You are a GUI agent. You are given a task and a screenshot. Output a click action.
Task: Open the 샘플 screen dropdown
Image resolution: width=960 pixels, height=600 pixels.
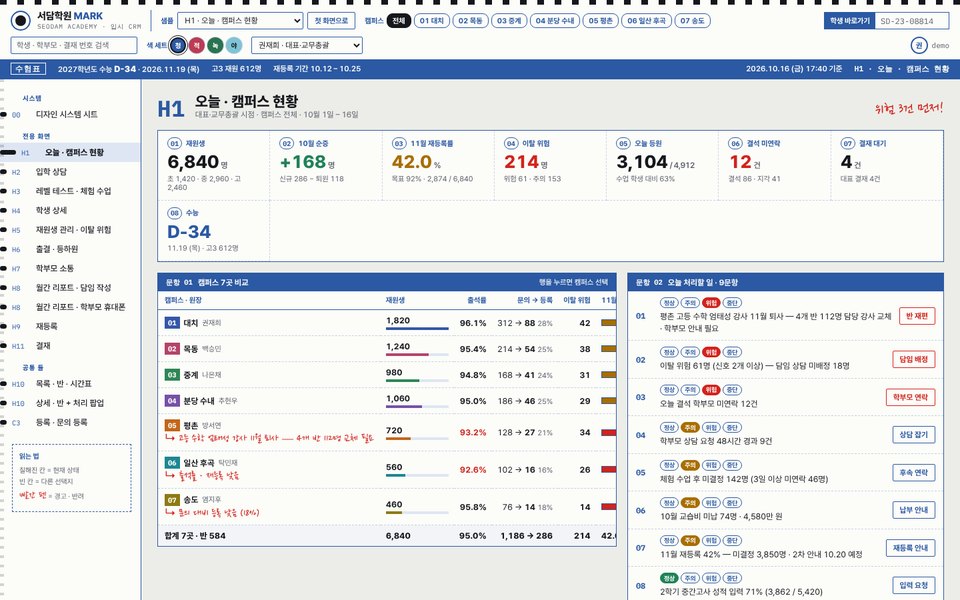tap(240, 21)
